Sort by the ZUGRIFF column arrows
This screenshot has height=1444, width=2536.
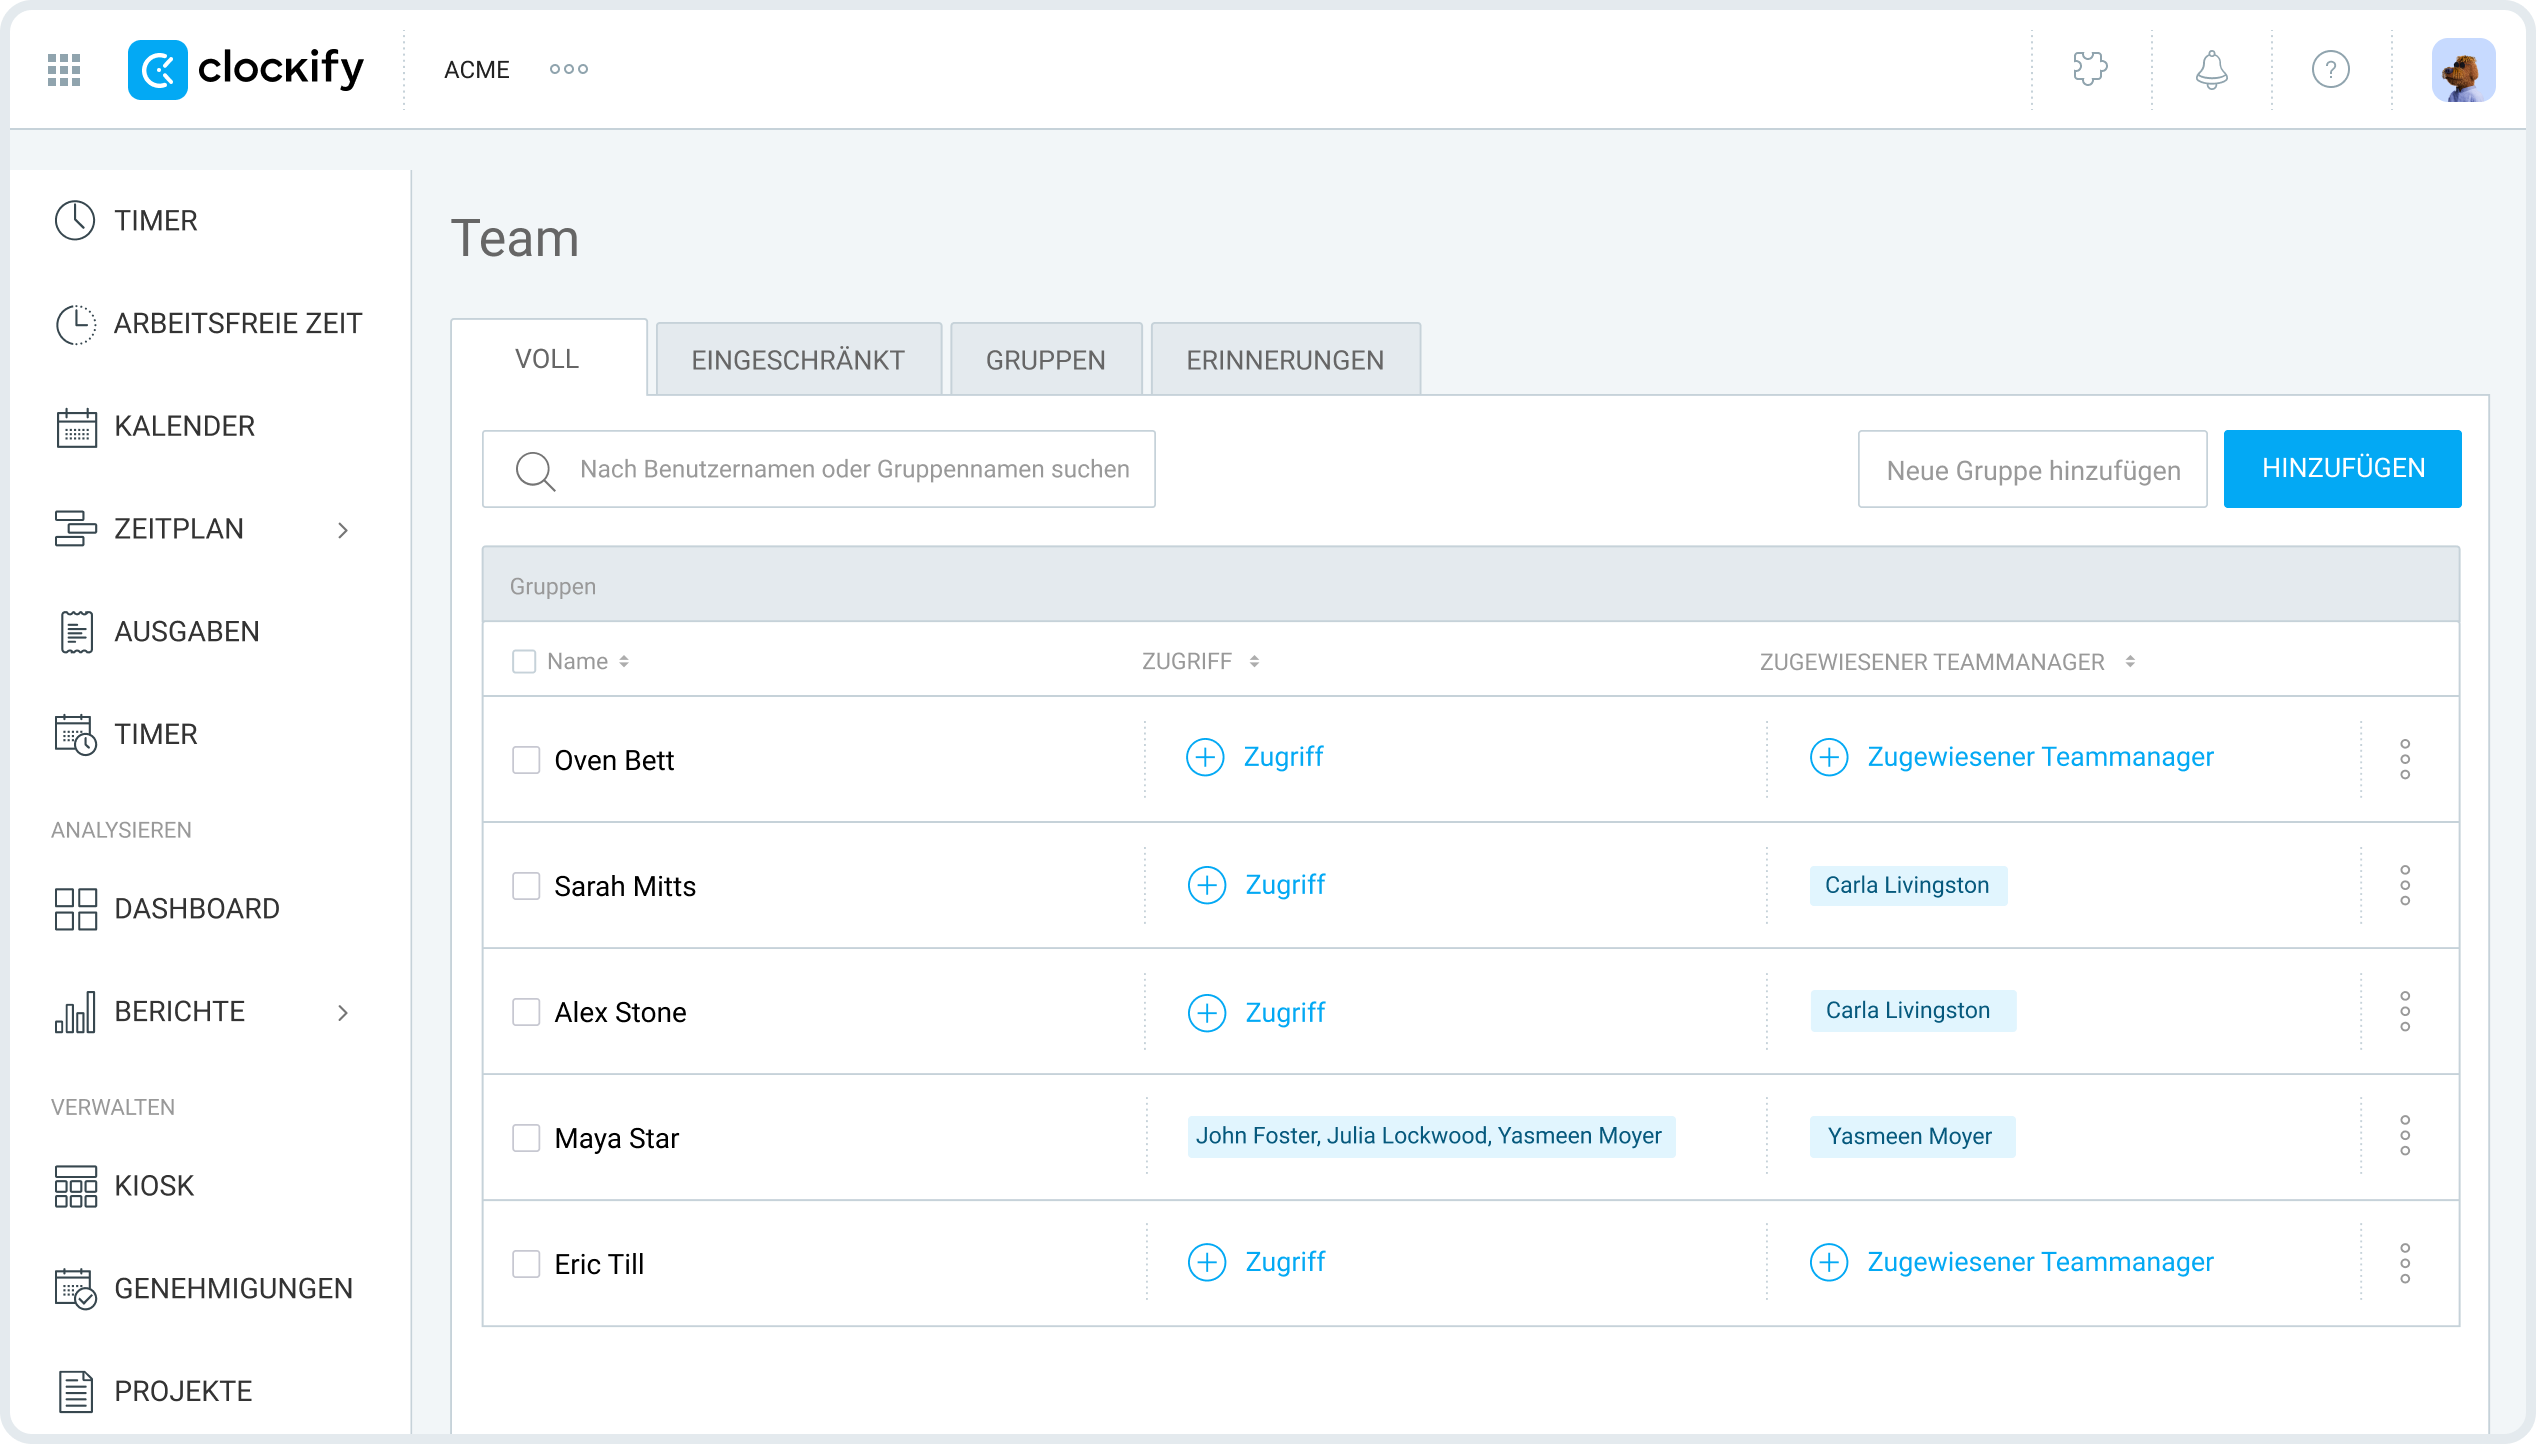pyautogui.click(x=1254, y=661)
